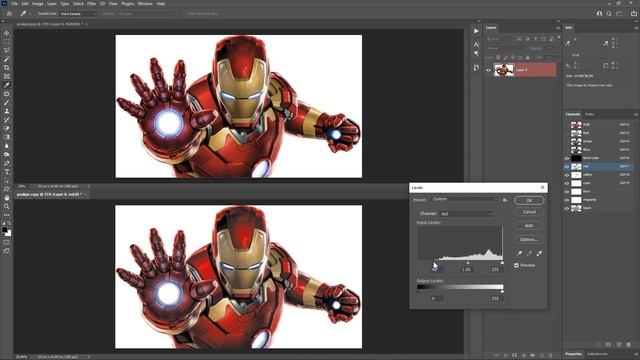Switch to the Adjustments tab
This screenshot has width=640, height=360.
[x=598, y=354]
